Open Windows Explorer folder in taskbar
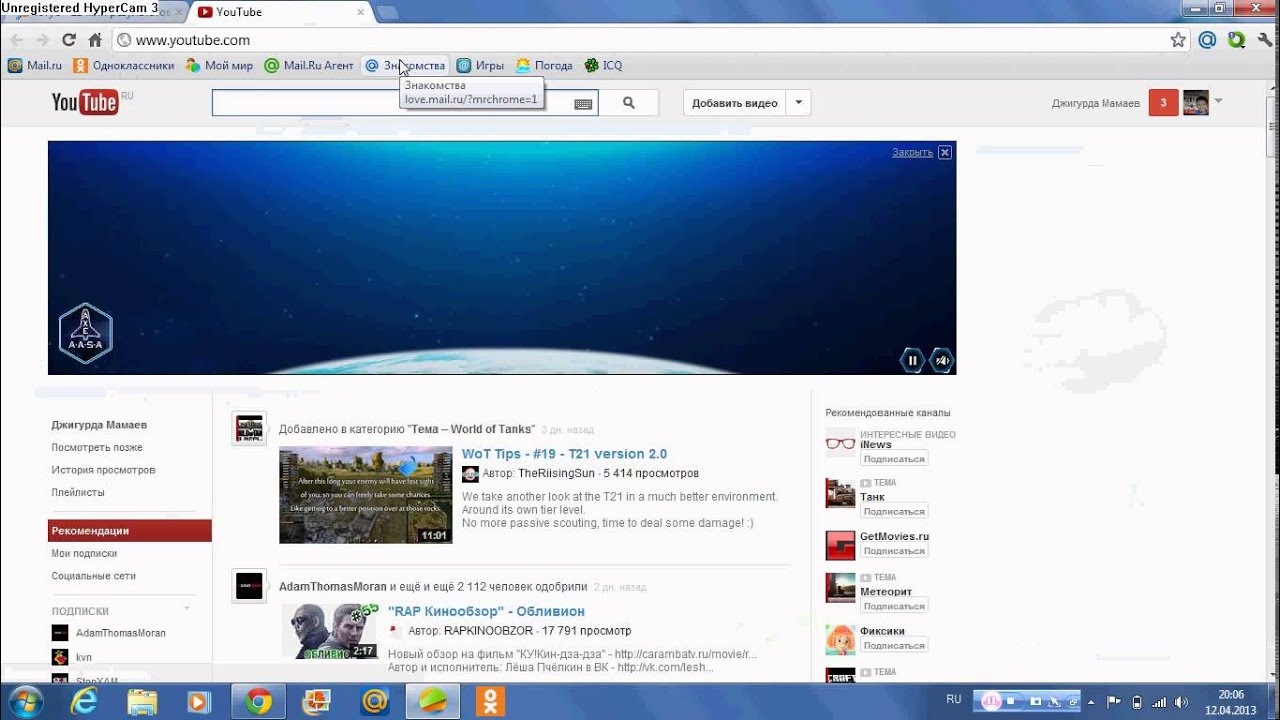 point(142,702)
